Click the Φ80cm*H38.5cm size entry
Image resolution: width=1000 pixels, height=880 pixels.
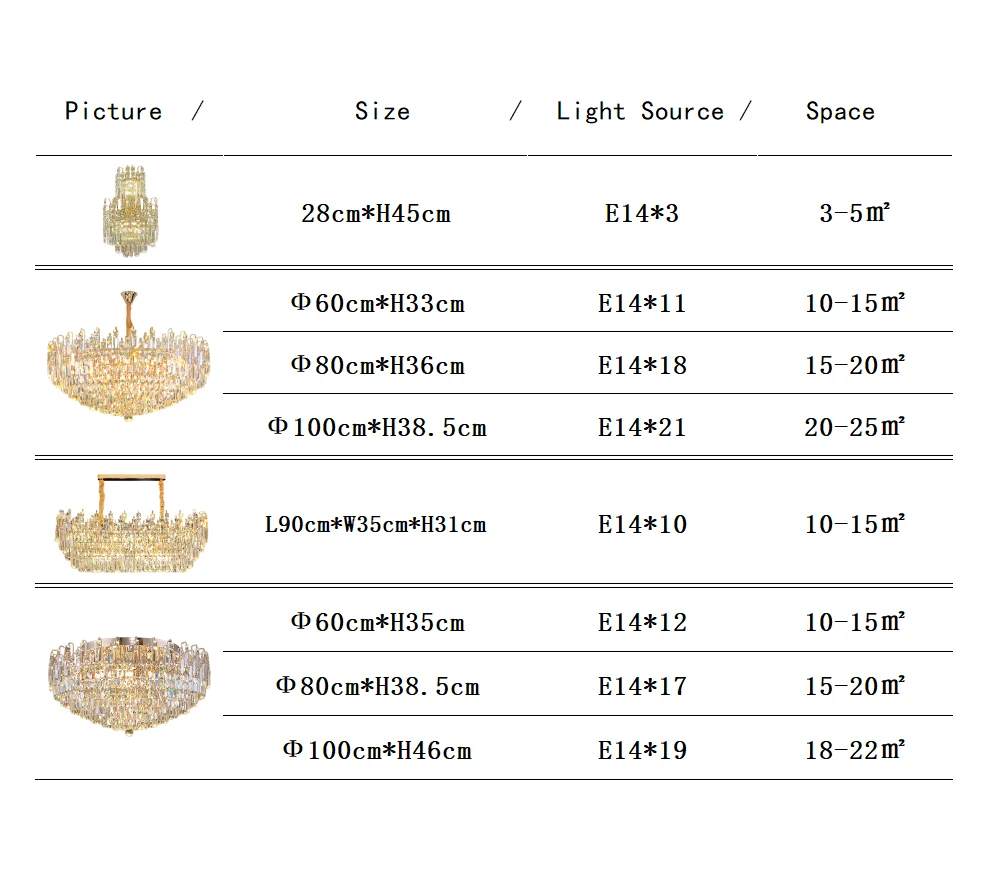tap(378, 687)
